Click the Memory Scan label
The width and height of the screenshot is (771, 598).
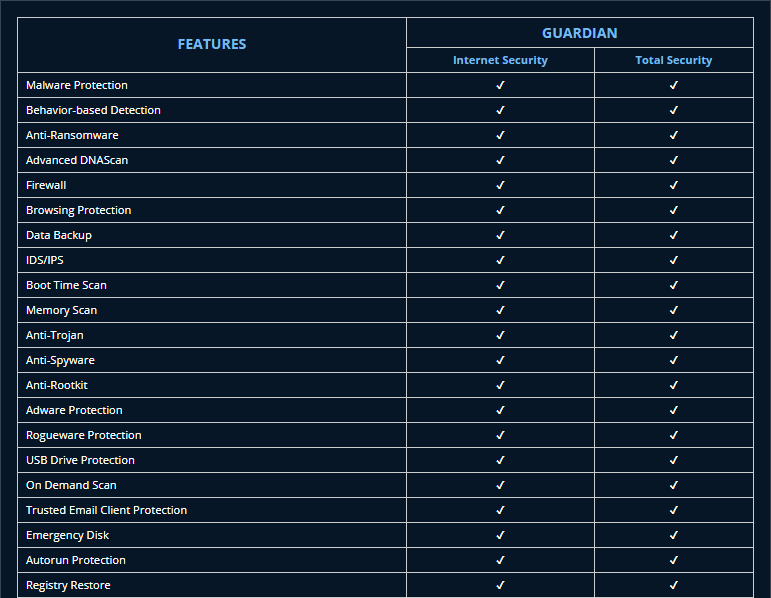pos(61,310)
